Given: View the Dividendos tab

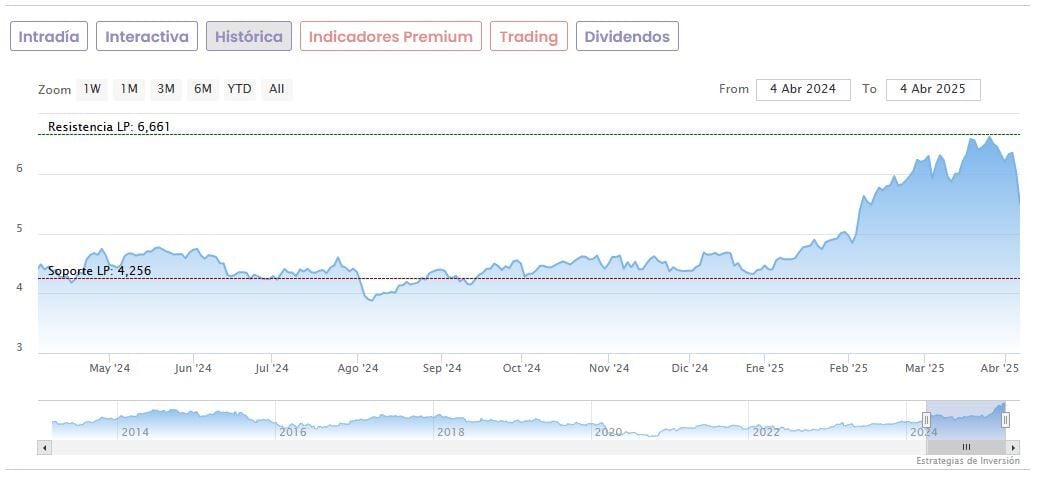Looking at the screenshot, I should (627, 37).
